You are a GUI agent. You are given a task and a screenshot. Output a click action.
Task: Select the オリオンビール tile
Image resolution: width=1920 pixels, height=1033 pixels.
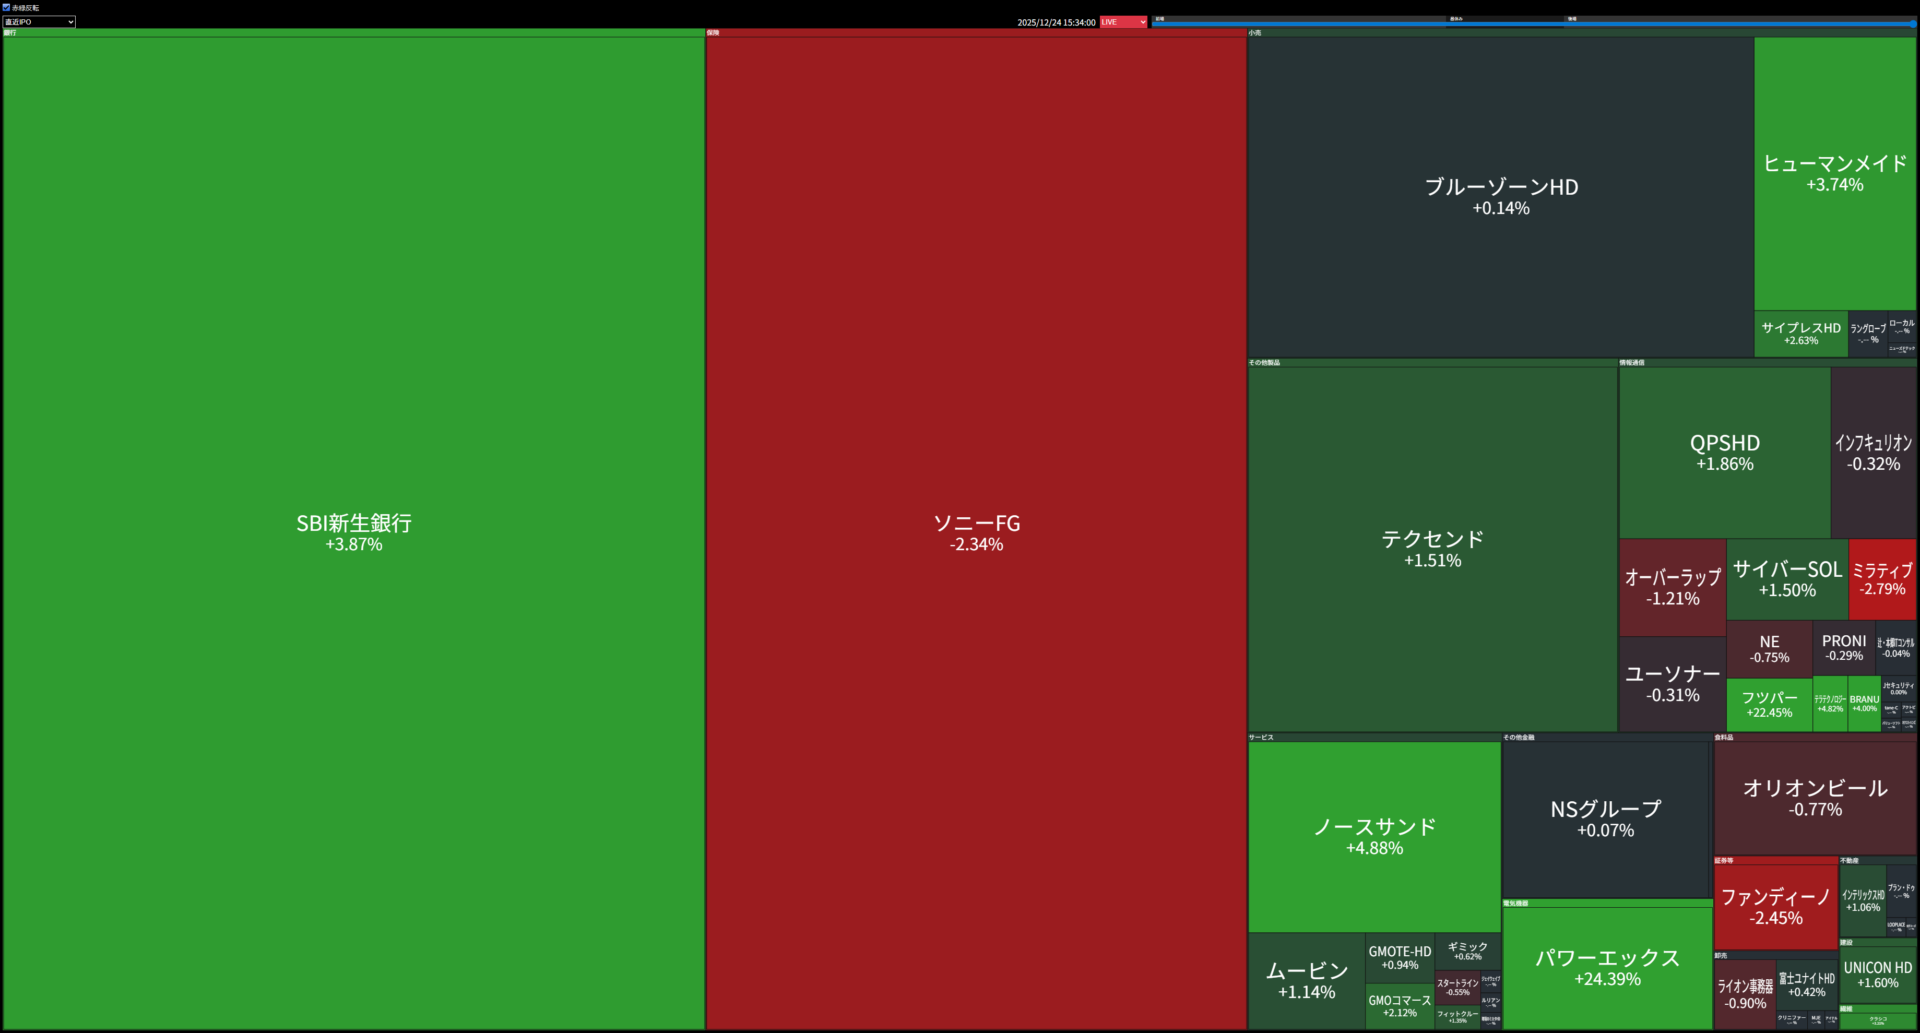(1814, 797)
